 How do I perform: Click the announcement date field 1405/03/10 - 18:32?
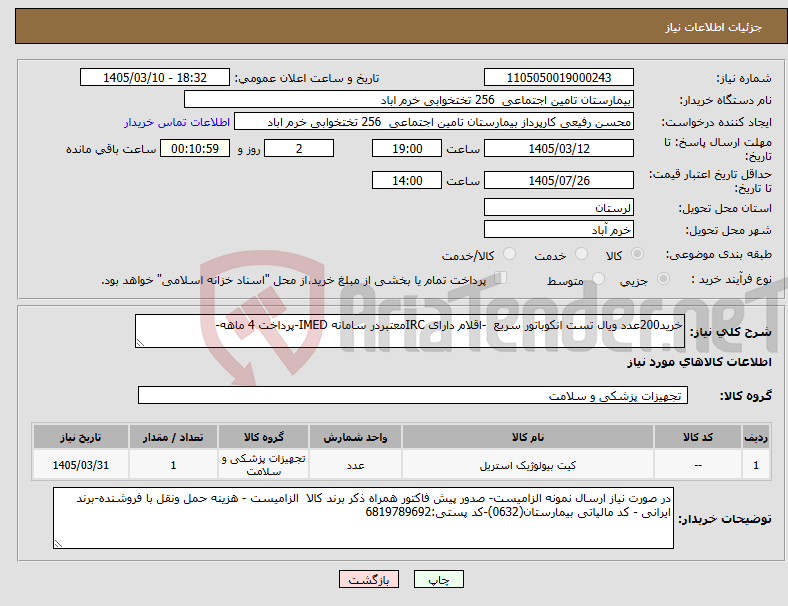(x=155, y=77)
